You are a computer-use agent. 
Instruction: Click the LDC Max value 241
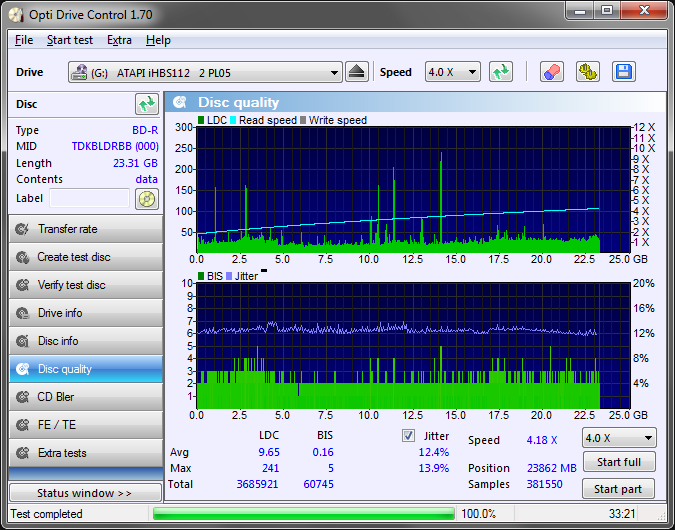pos(270,468)
